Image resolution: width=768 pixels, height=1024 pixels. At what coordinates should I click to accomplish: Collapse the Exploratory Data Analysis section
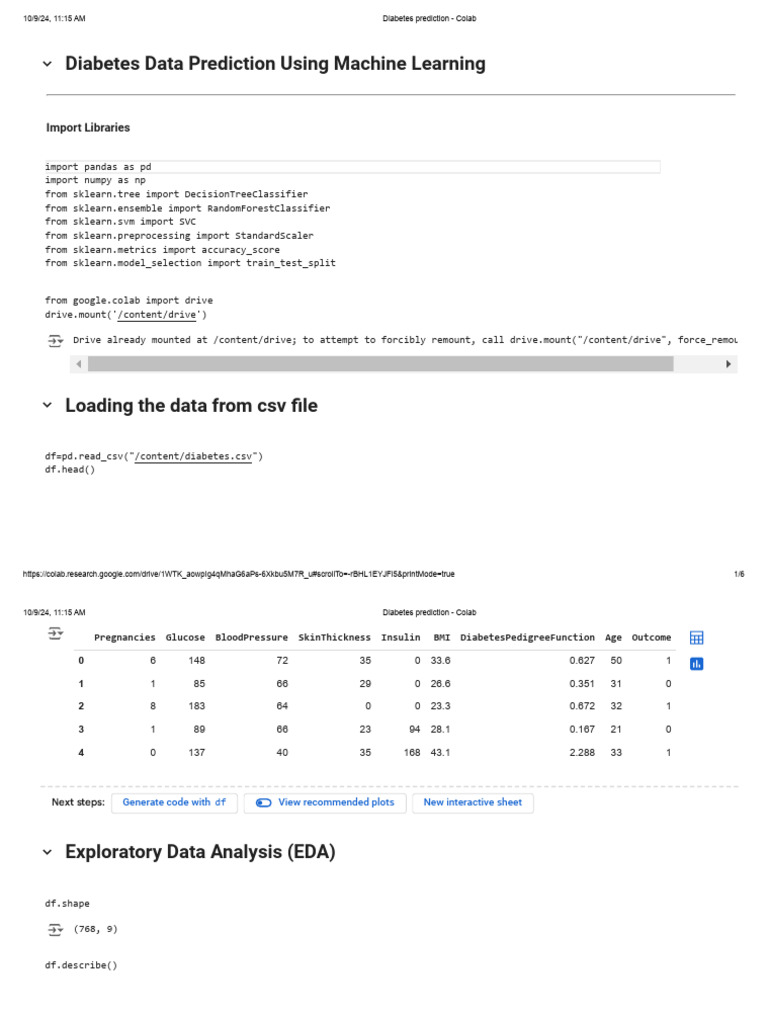click(47, 852)
